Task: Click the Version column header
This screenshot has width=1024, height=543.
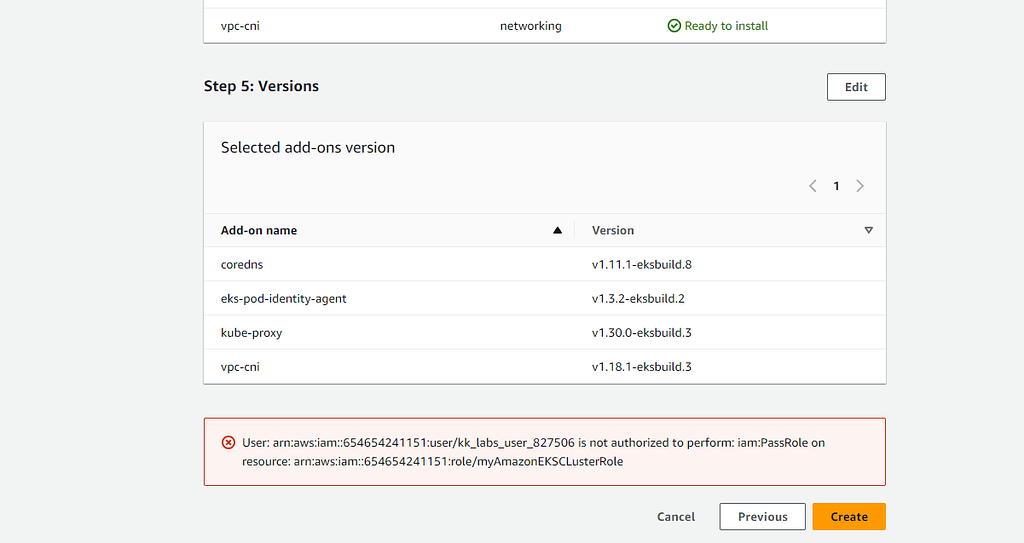Action: coord(613,230)
